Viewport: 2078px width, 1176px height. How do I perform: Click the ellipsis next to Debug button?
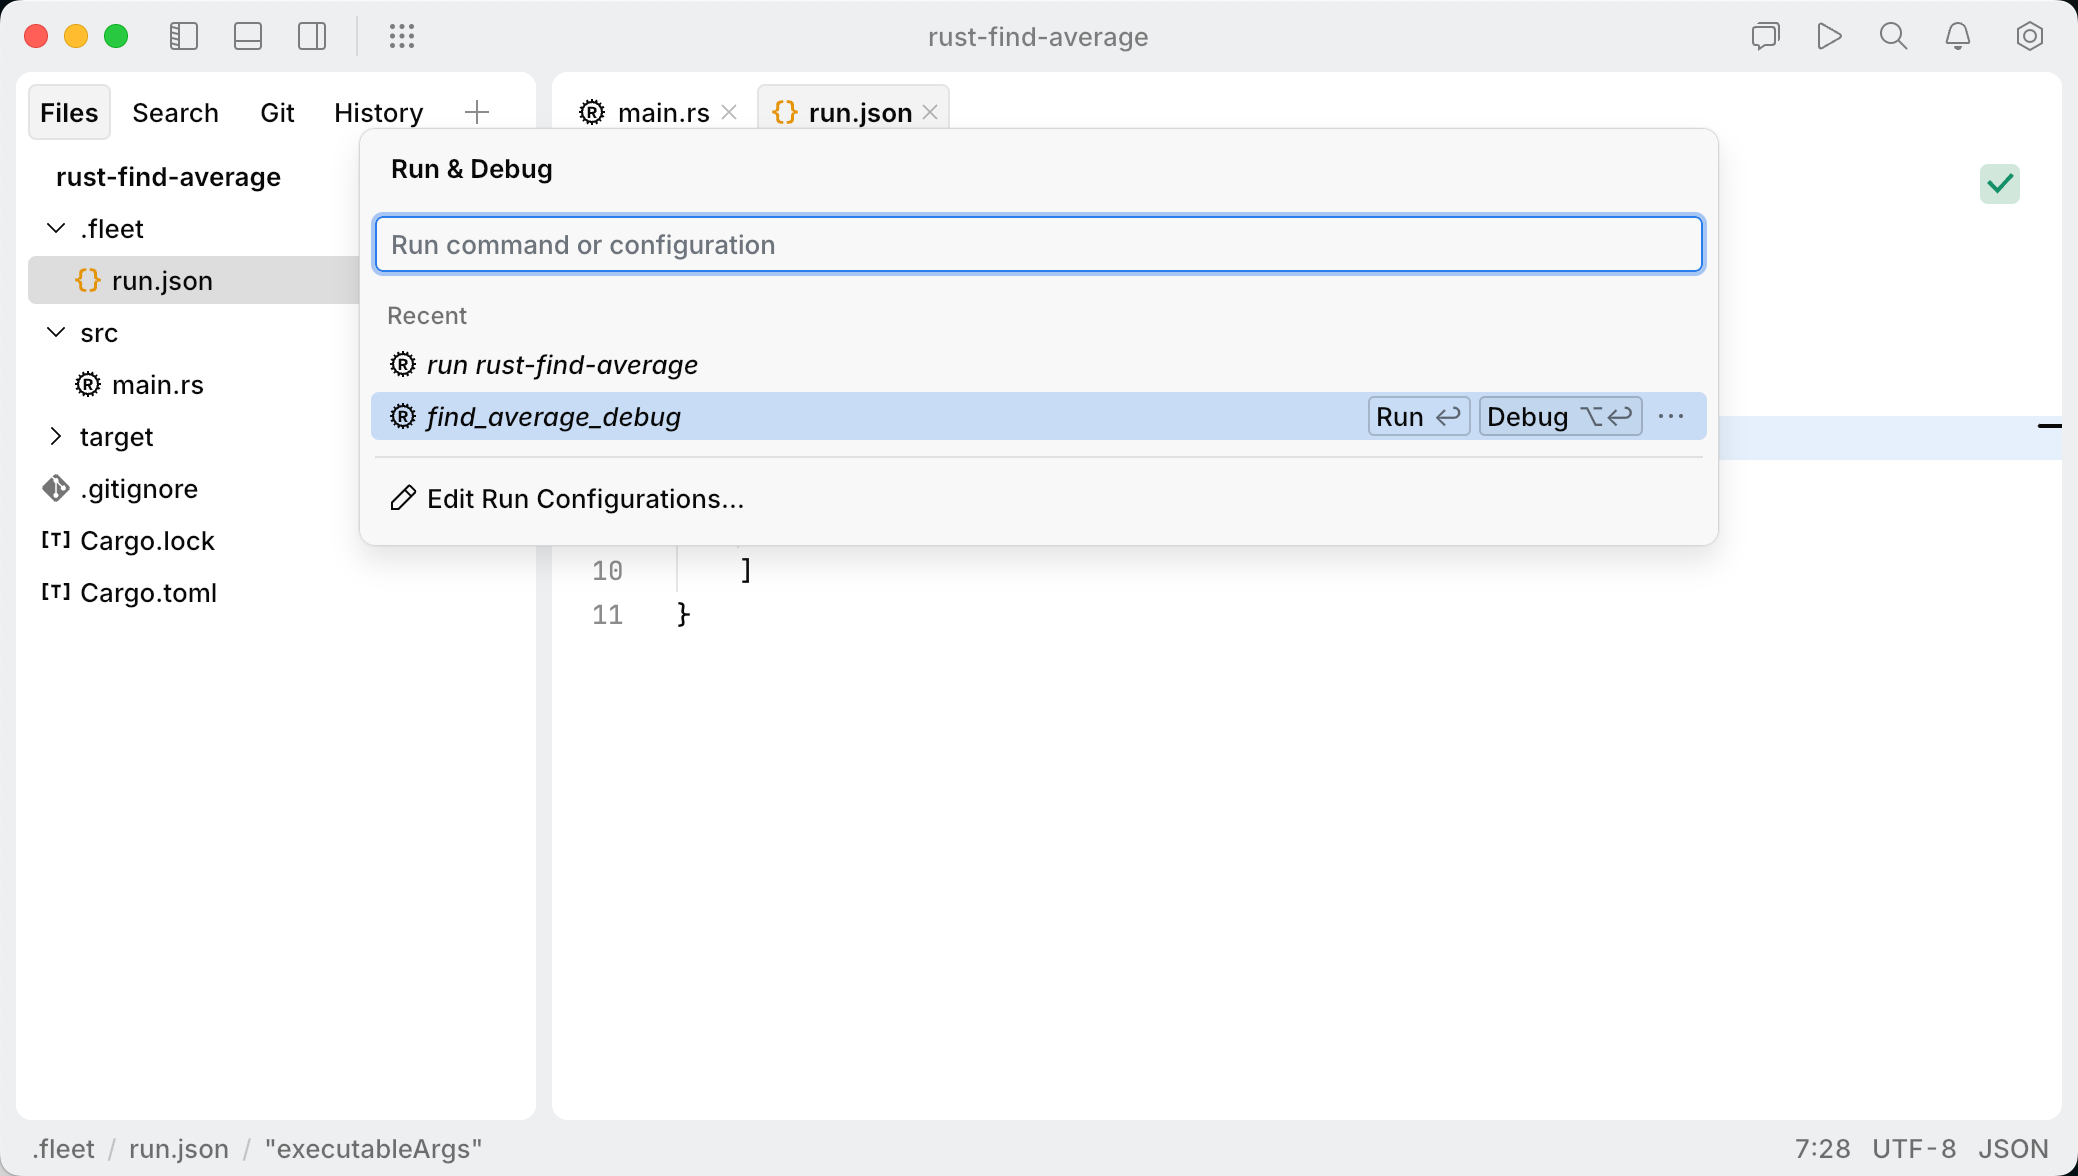click(1671, 416)
